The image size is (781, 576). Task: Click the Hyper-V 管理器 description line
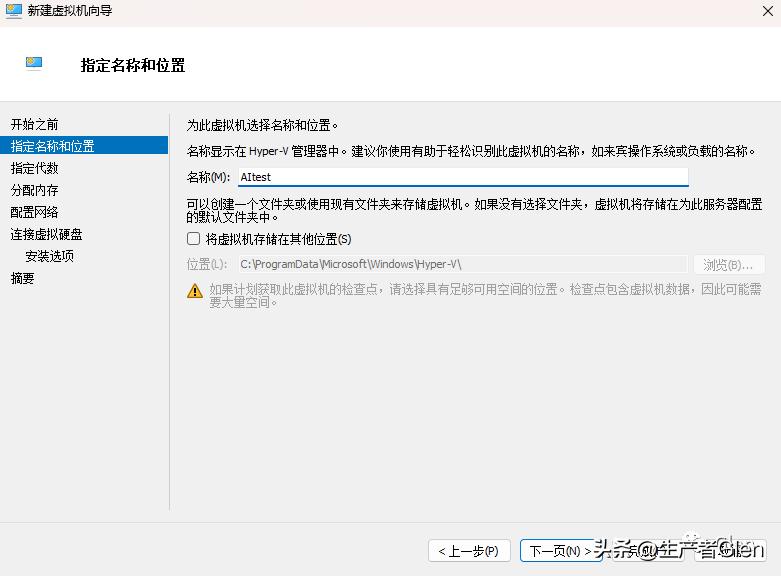(471, 151)
